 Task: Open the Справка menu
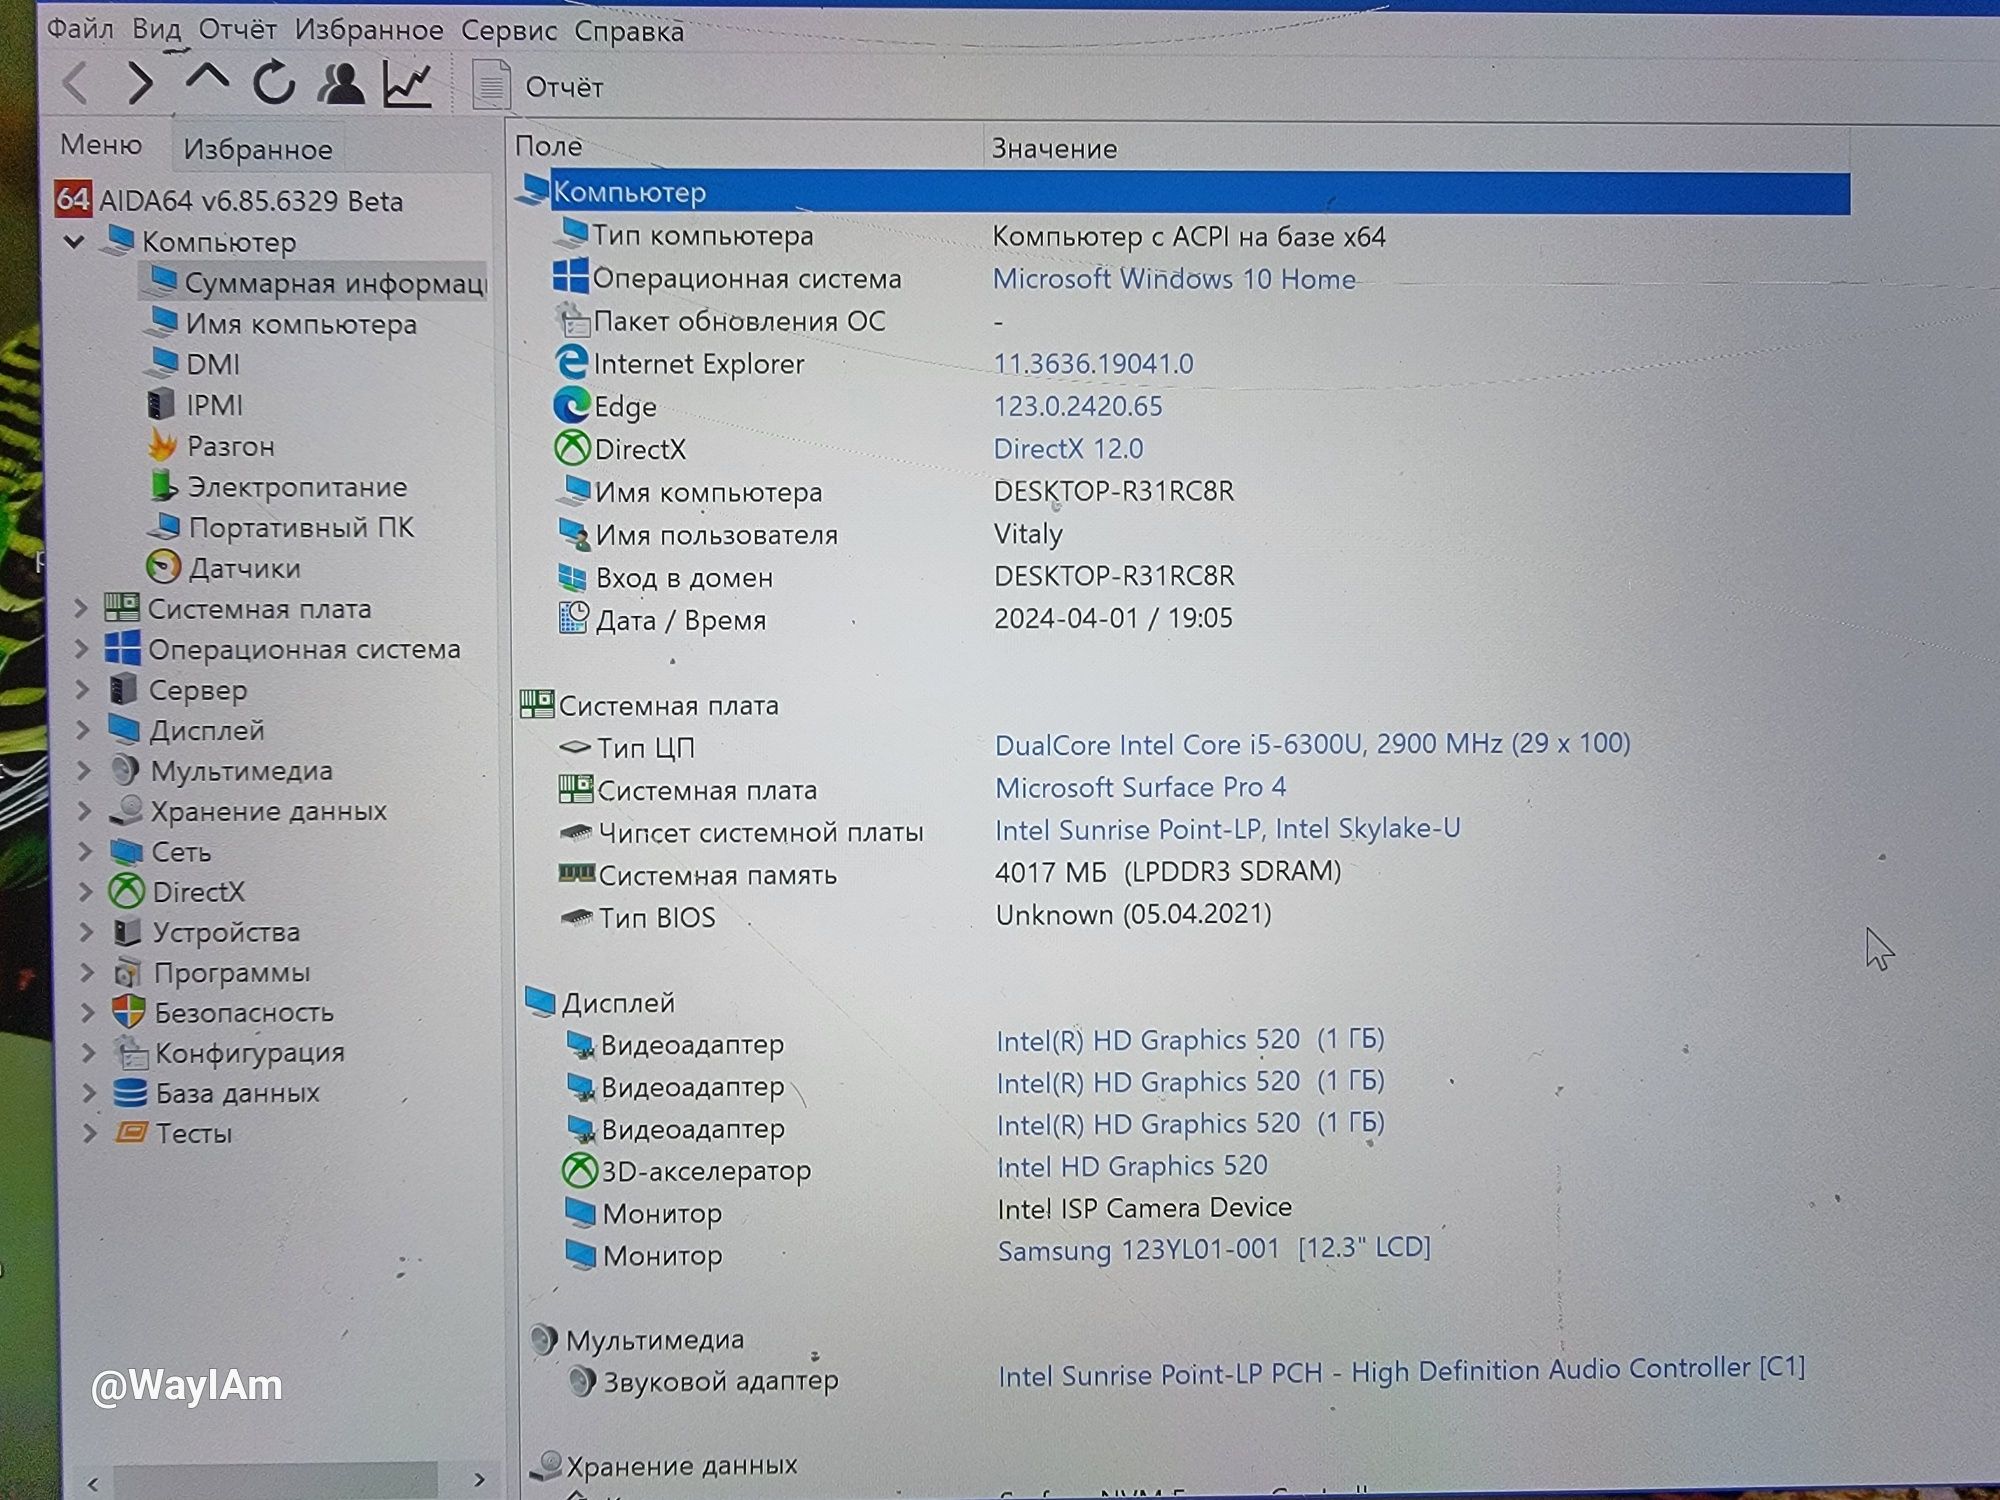(629, 32)
